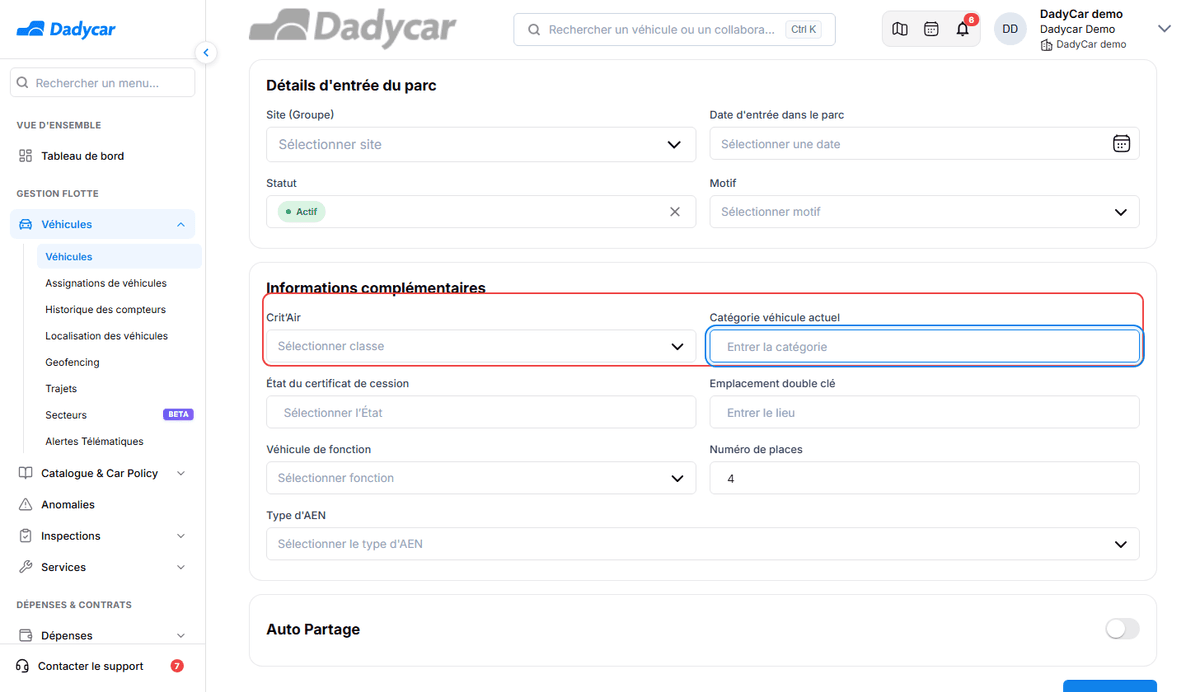Click the Dadycar logo in sidebar

tap(66, 29)
